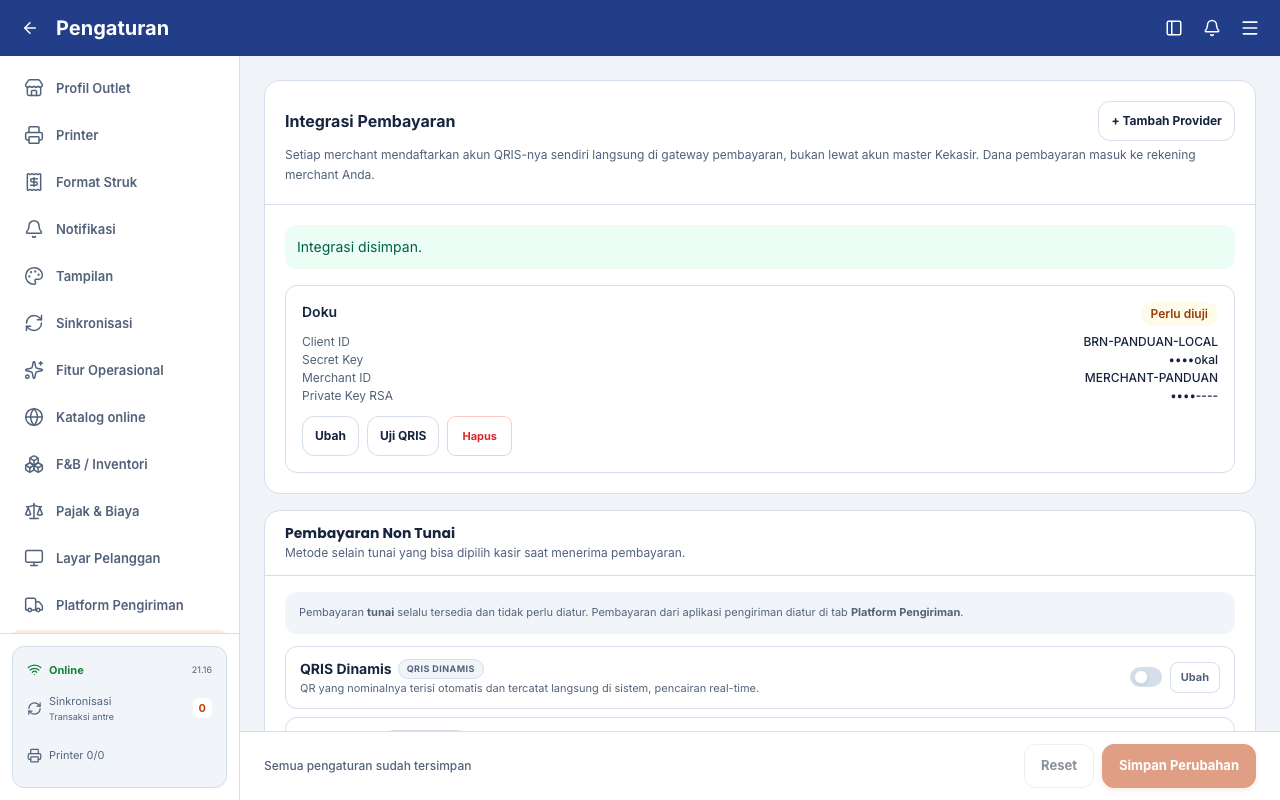Image resolution: width=1280 pixels, height=800 pixels.
Task: Click the Profil Outlet store icon
Action: click(x=34, y=88)
